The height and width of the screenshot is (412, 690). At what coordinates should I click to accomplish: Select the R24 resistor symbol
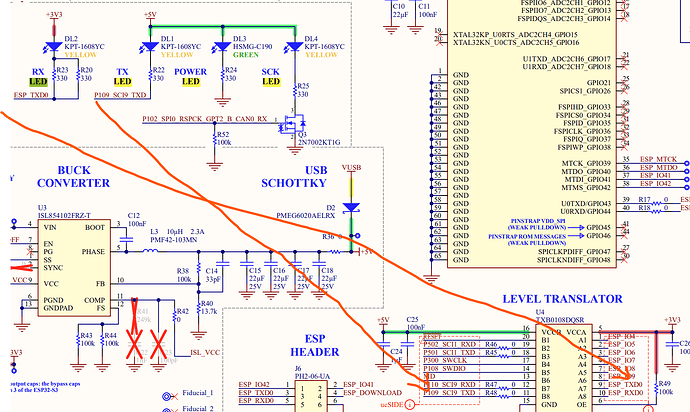[x=223, y=75]
